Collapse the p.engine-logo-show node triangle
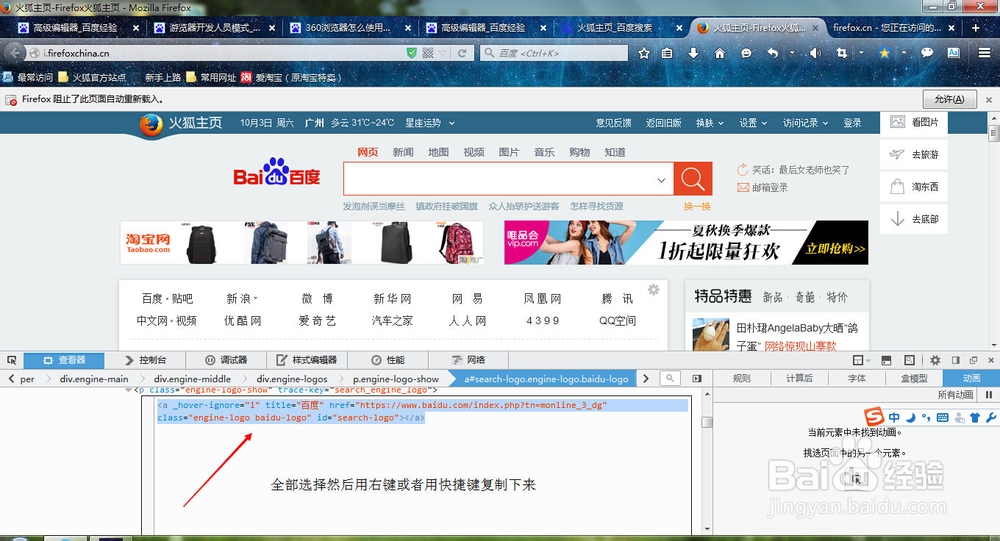This screenshot has height=541, width=1000. (129, 389)
